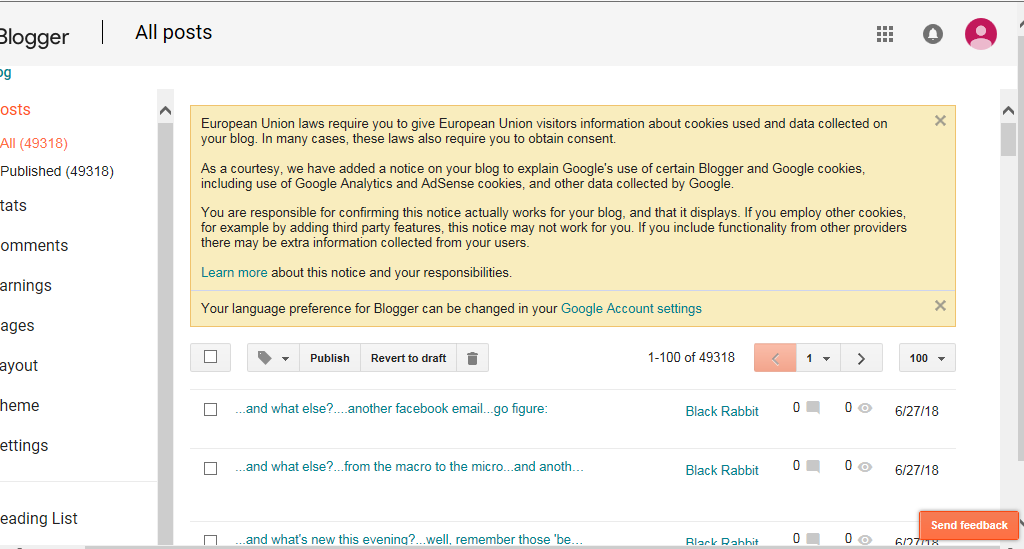Open Settings in the sidebar
The width and height of the screenshot is (1024, 549).
point(24,445)
